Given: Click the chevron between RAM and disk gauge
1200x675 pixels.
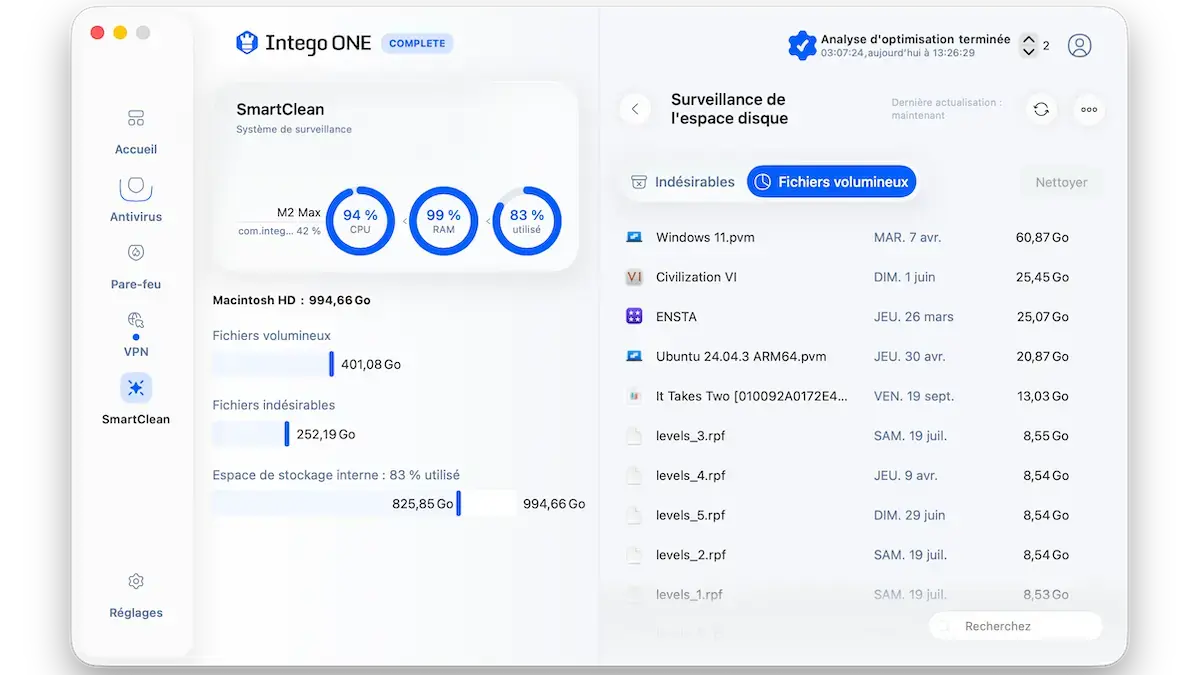Looking at the screenshot, I should coord(489,221).
